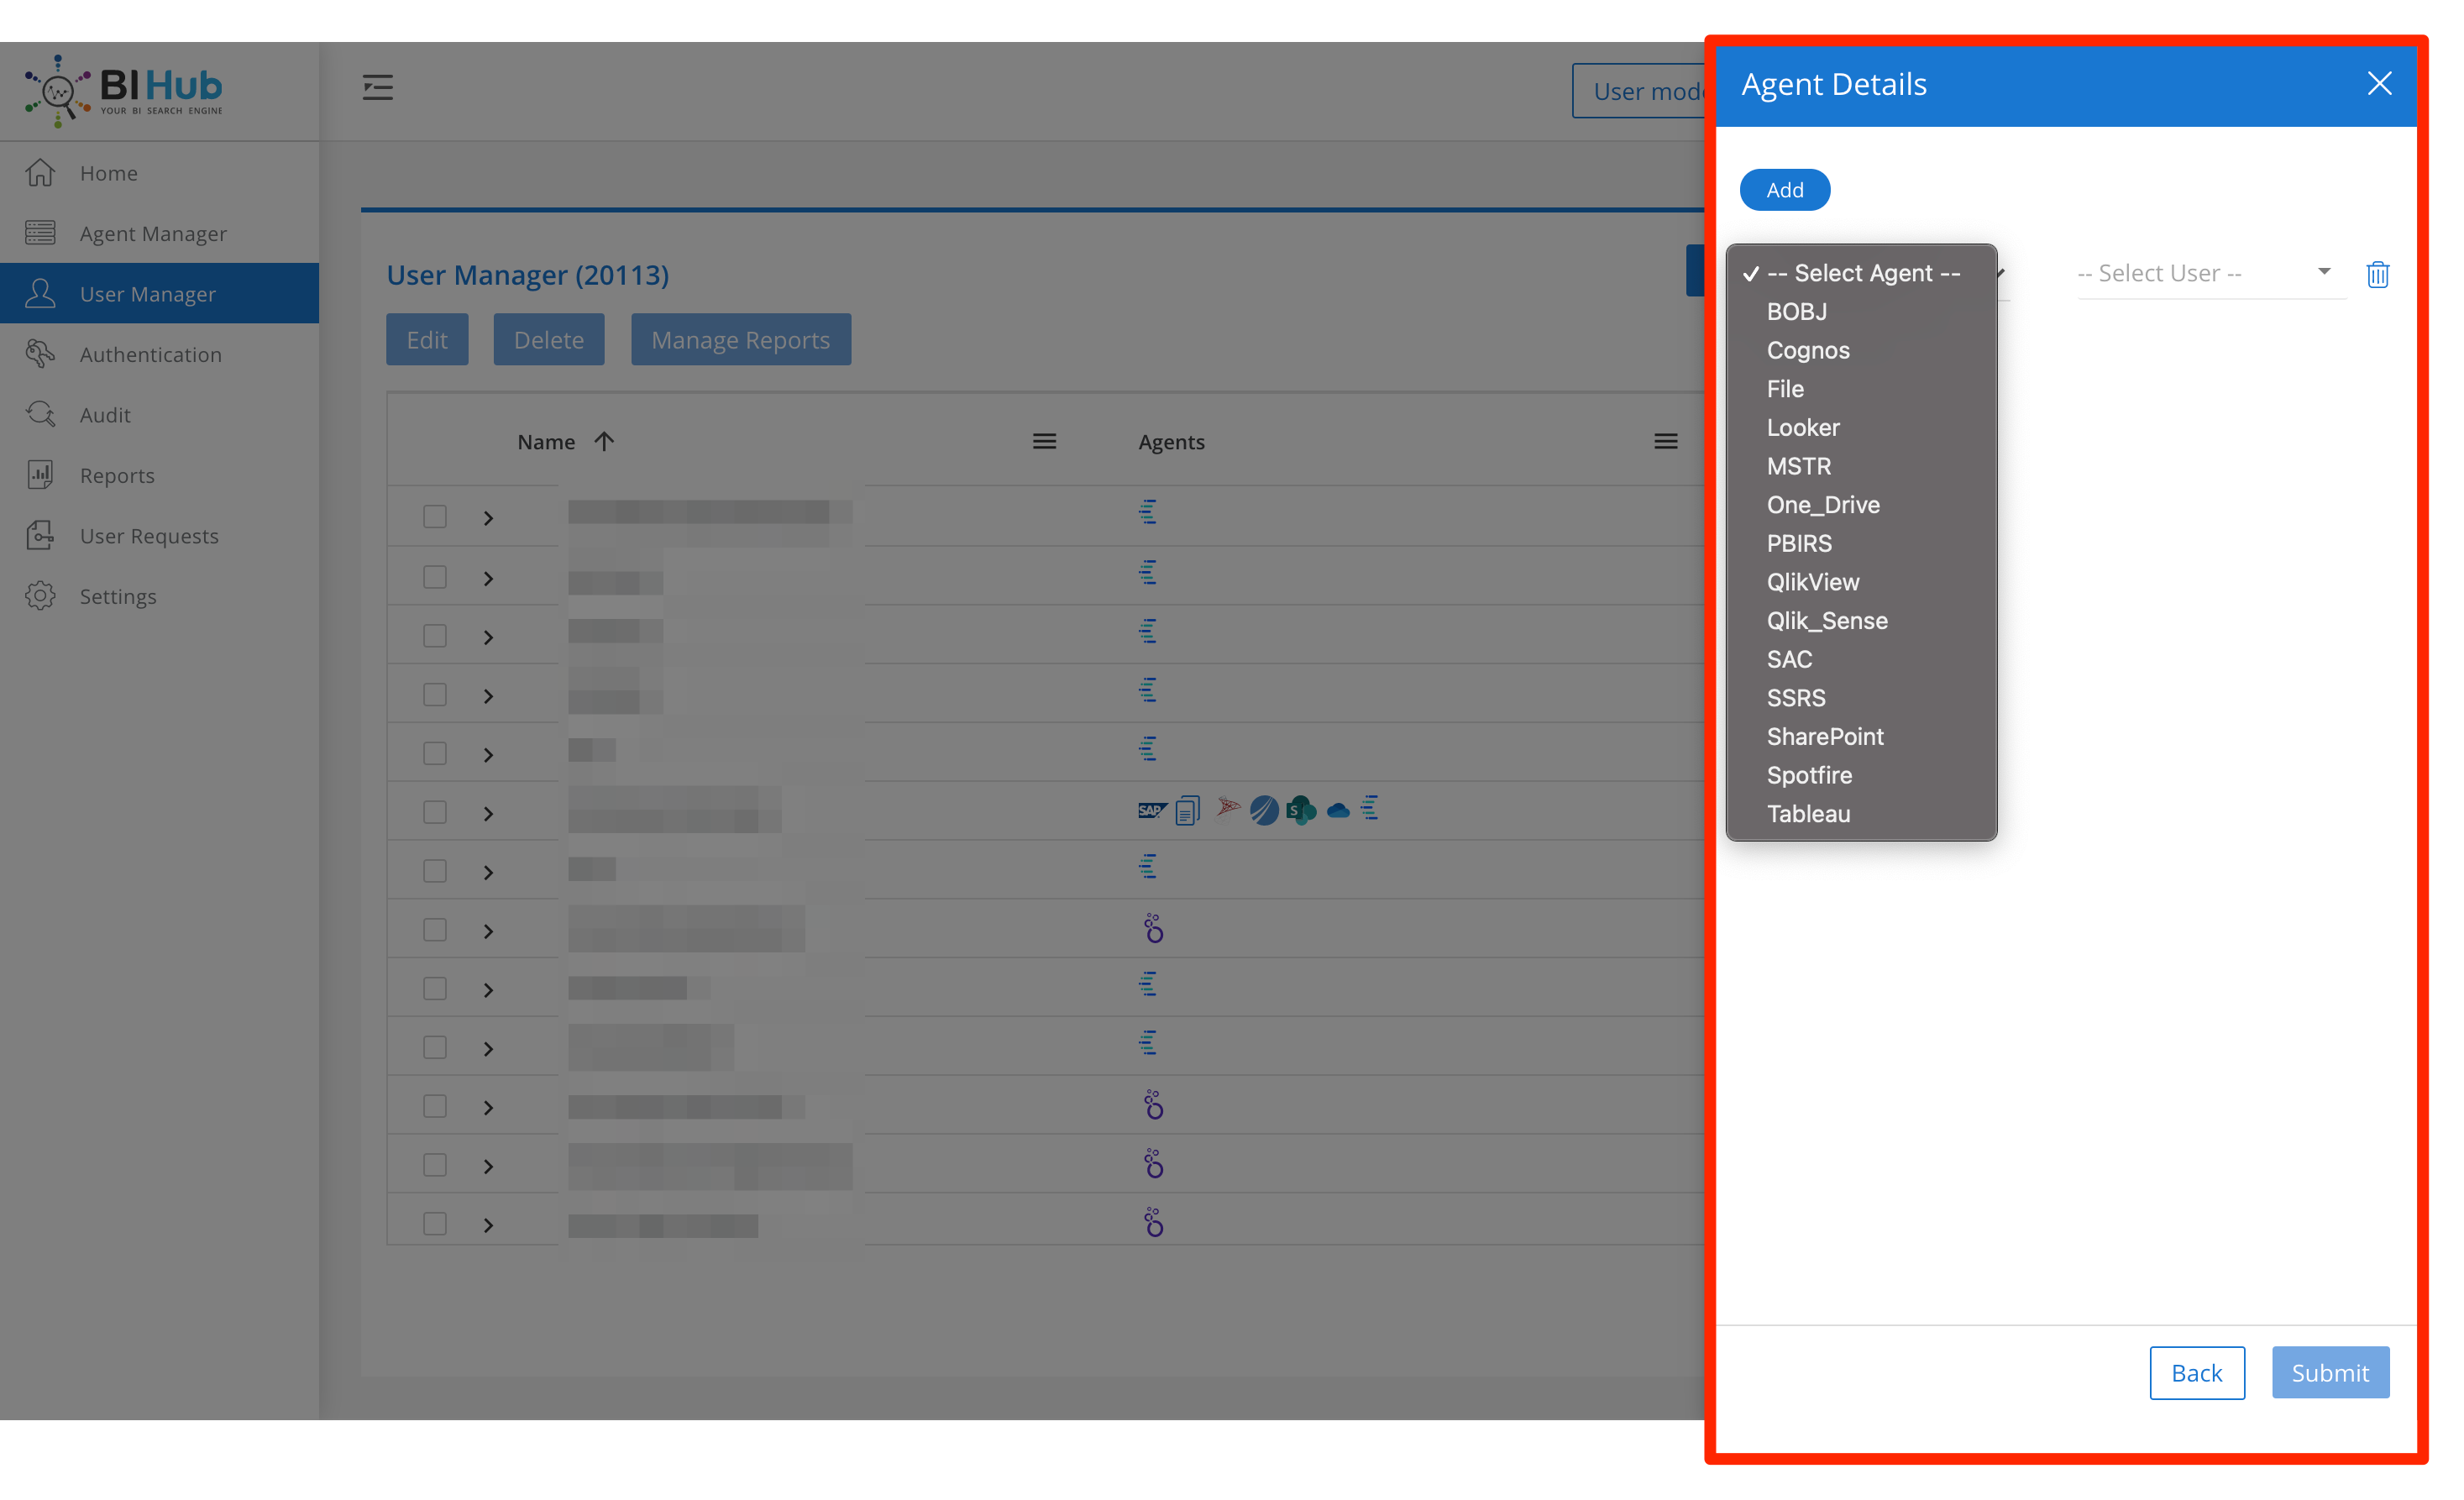The image size is (2464, 1500).
Task: Click the Edit button
Action: (427, 340)
